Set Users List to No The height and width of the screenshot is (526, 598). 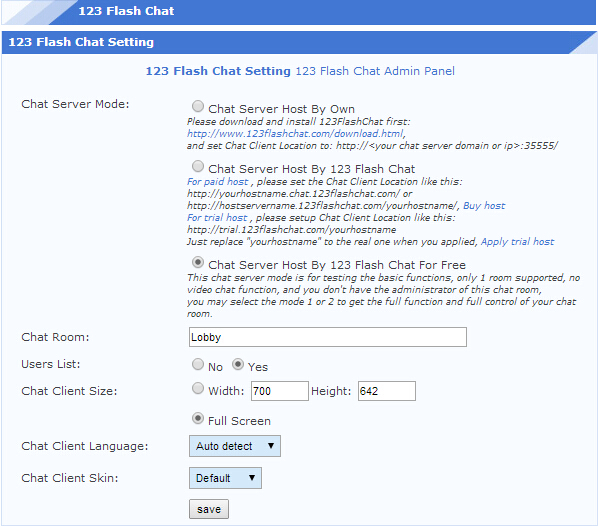[198, 364]
